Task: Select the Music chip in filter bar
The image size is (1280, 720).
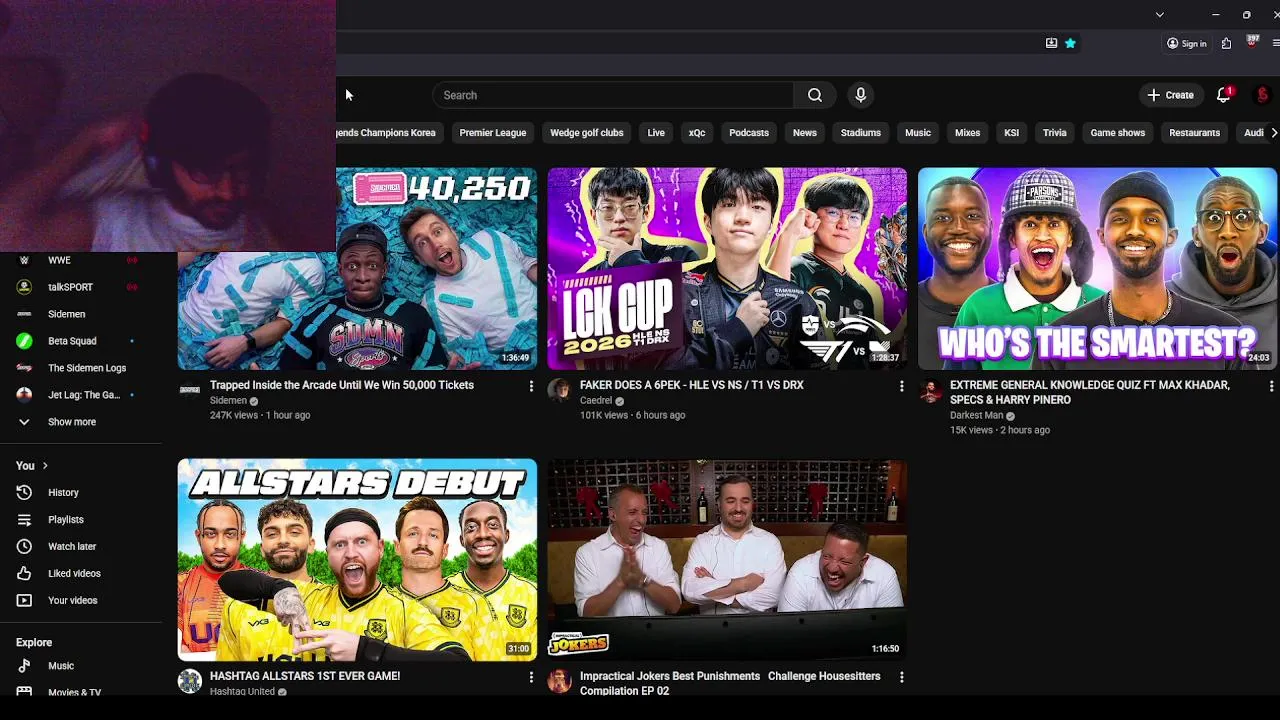Action: pos(918,133)
